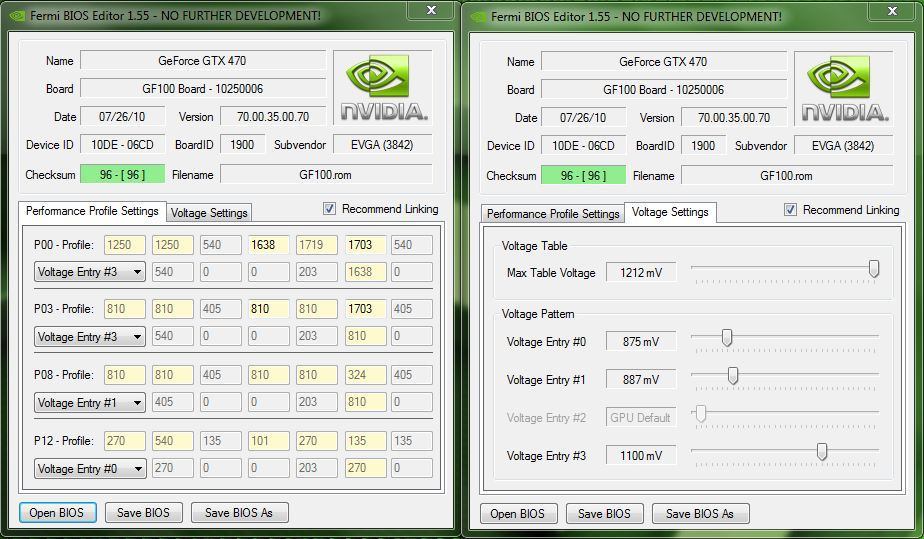
Task: Click right window Name field GeForce GTX 470
Action: click(664, 61)
